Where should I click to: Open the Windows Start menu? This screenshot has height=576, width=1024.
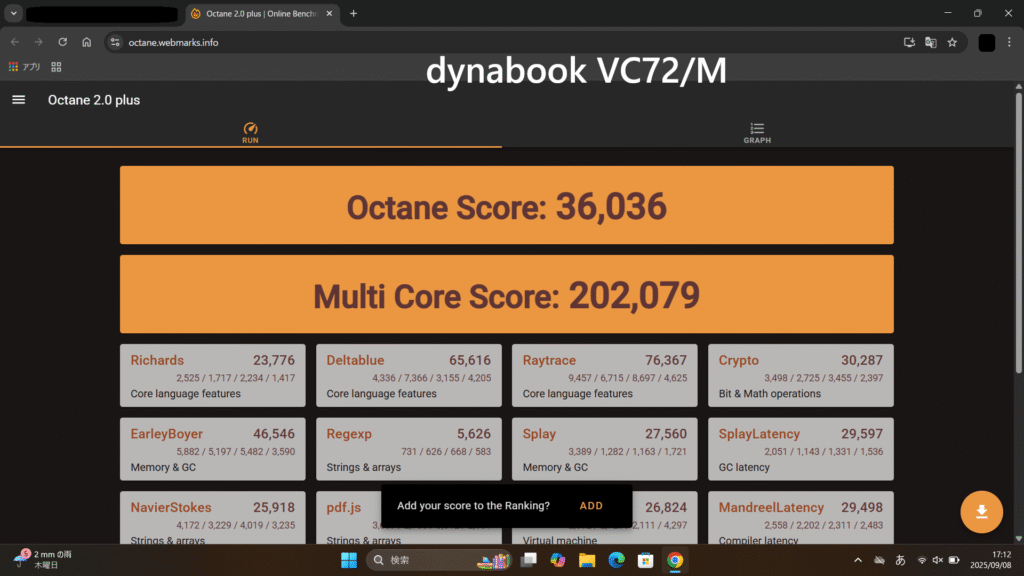pos(349,560)
